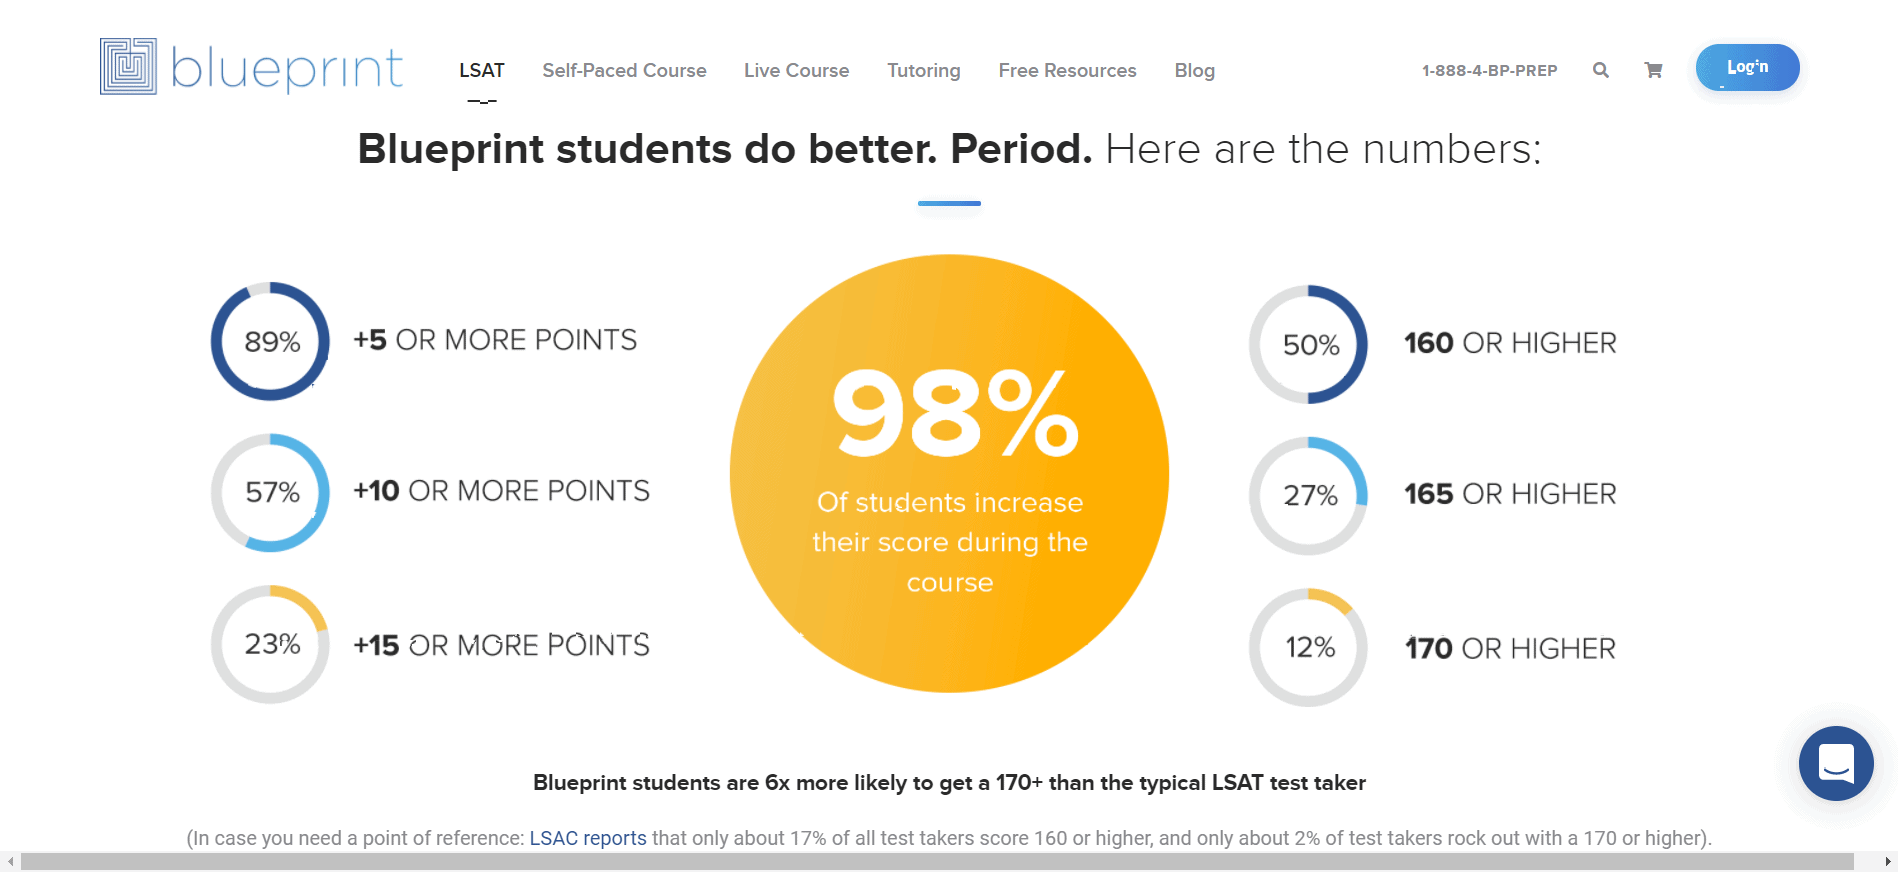Follow the LSAC reports link
The width and height of the screenshot is (1898, 872).
(x=588, y=838)
